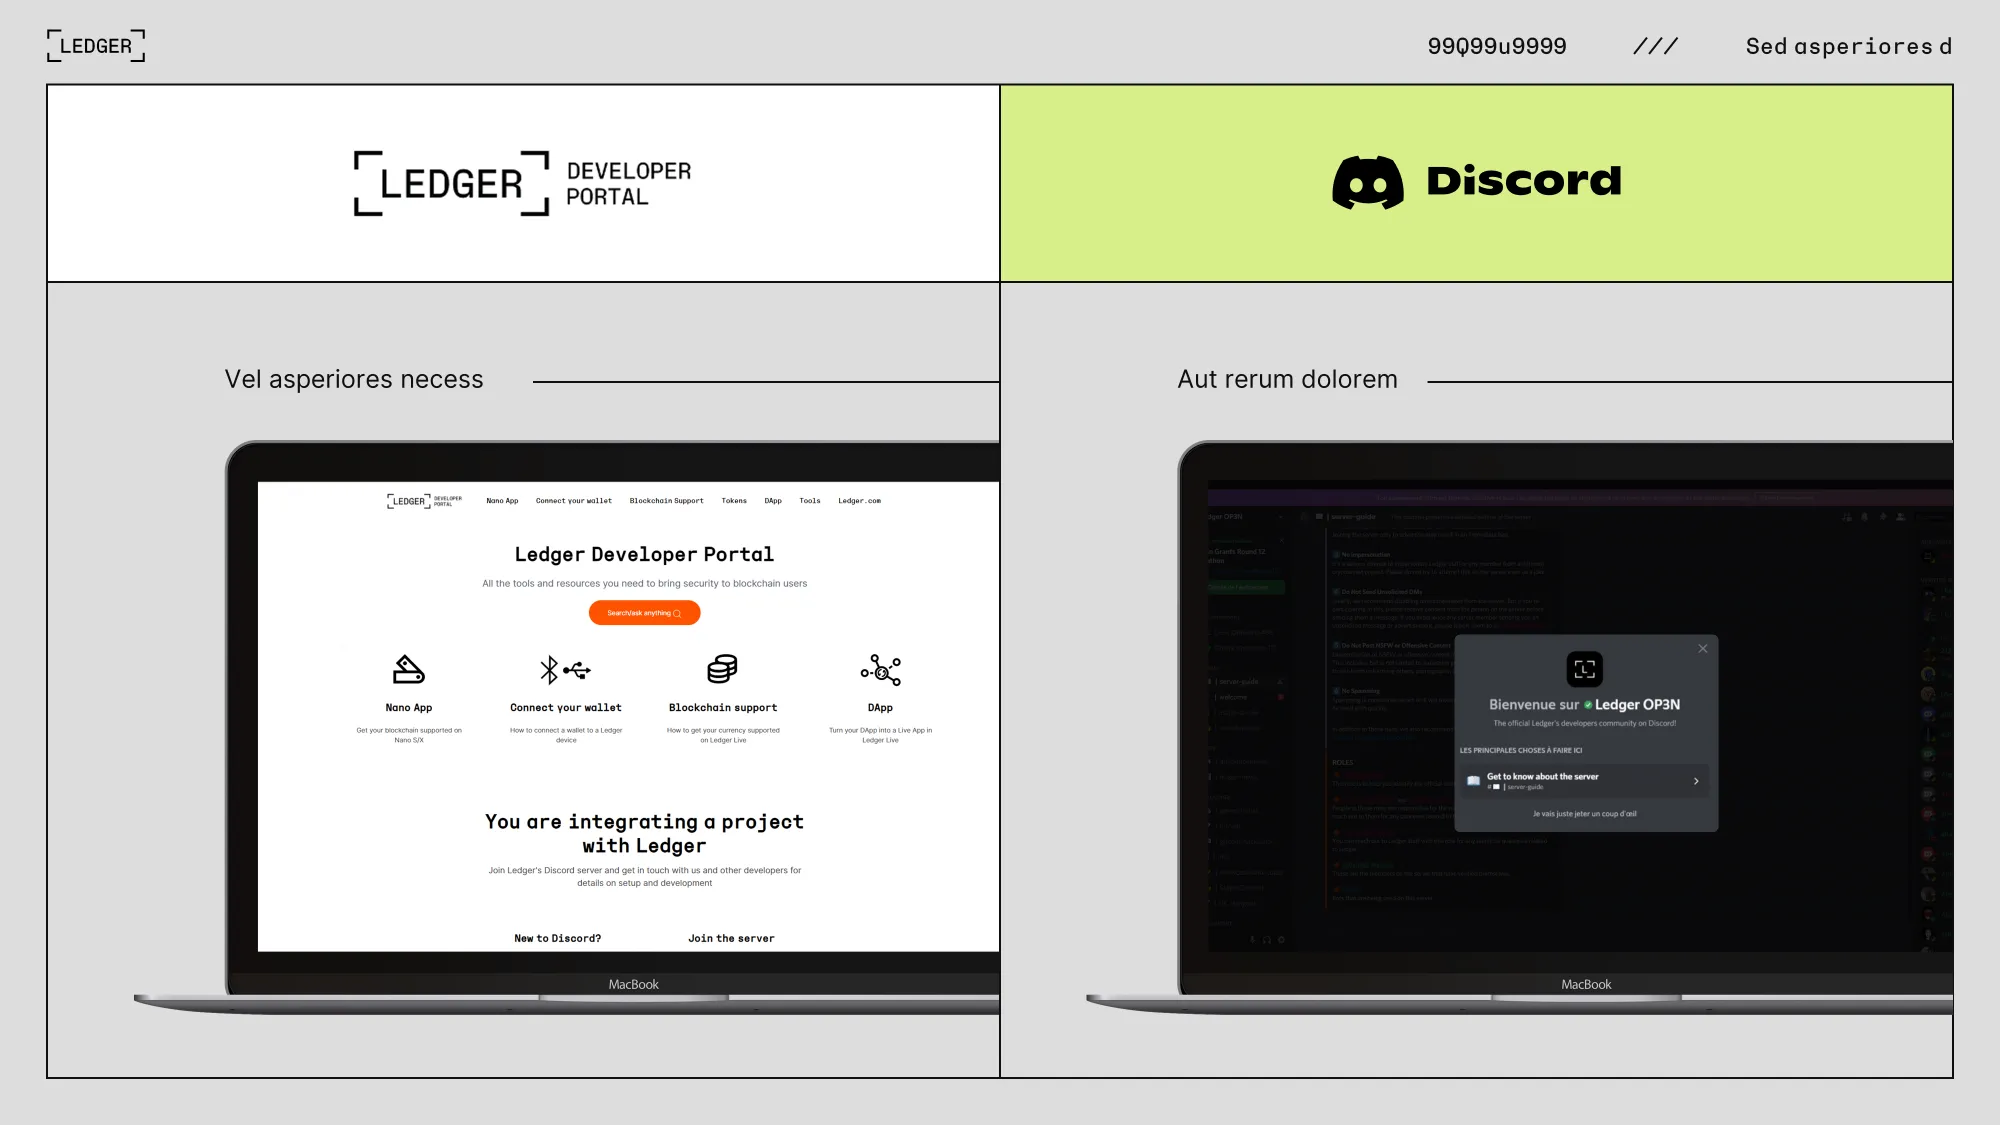Open user settings gear in Discord sidebar
The image size is (2000, 1125).
coord(1281,940)
